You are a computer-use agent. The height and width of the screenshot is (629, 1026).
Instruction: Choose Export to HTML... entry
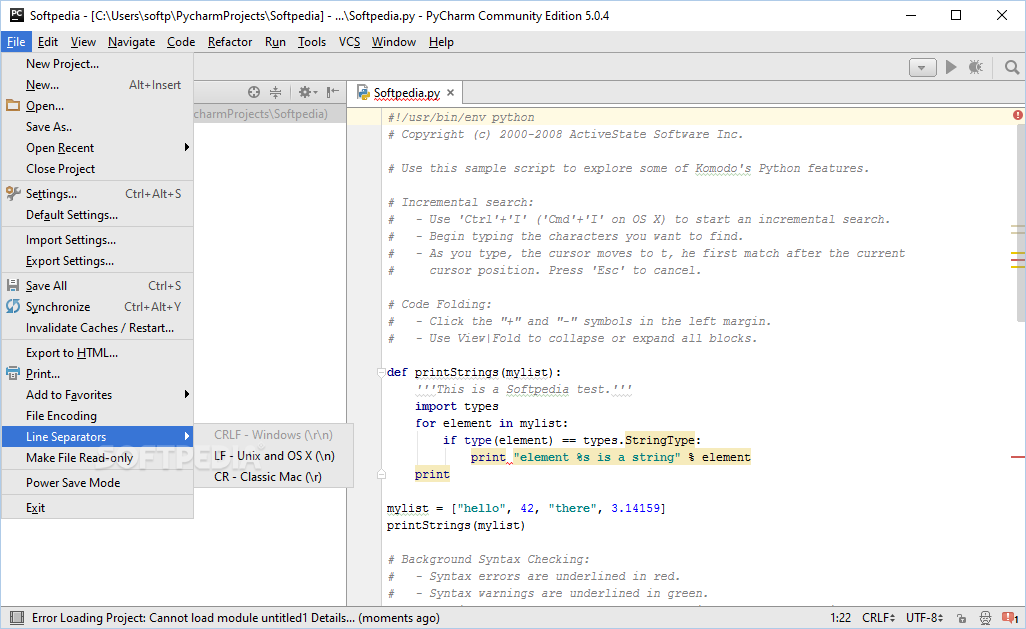pos(97,353)
